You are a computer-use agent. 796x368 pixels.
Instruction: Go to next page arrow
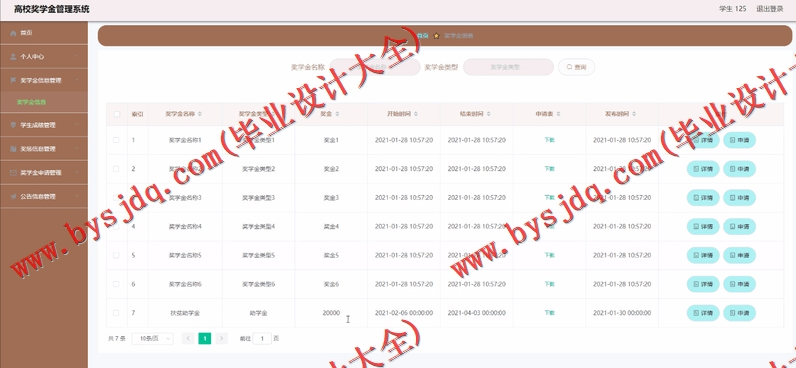click(221, 339)
